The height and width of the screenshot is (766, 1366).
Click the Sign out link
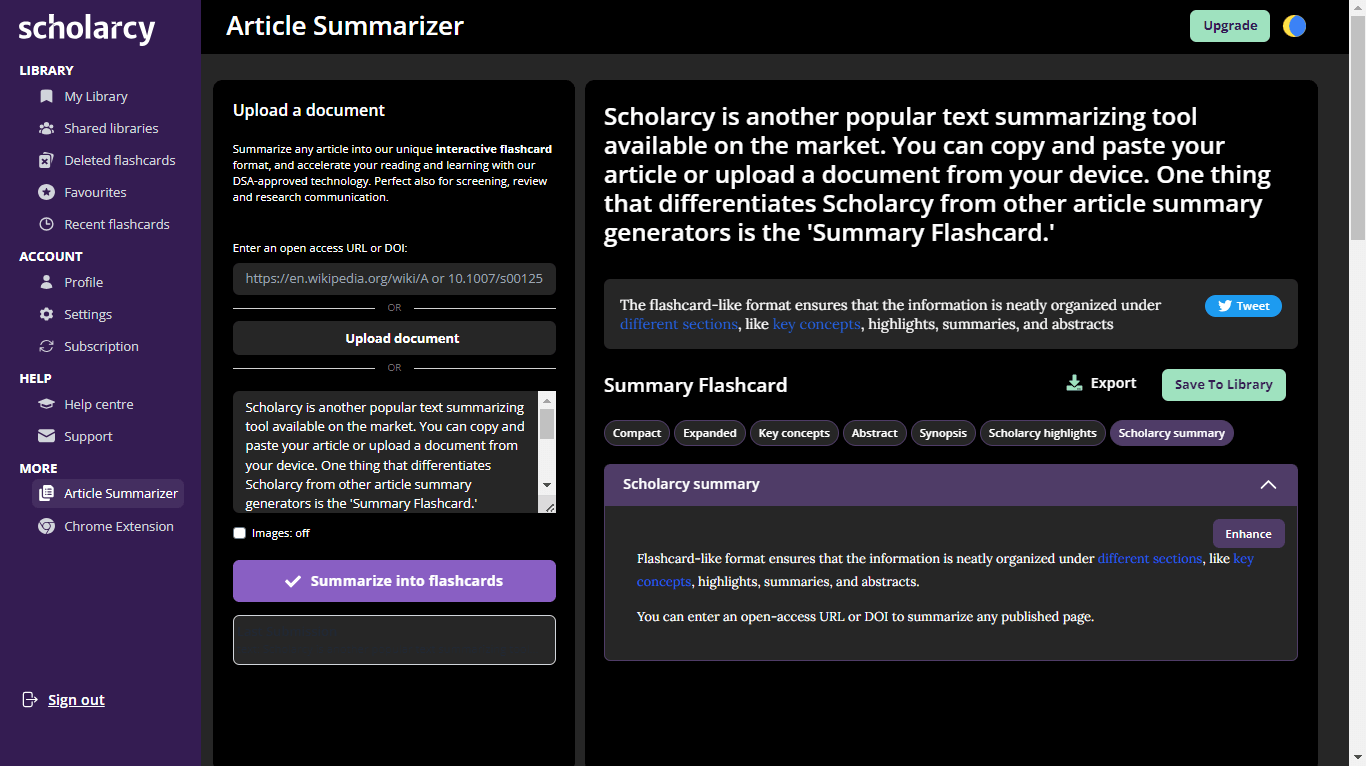pos(76,700)
